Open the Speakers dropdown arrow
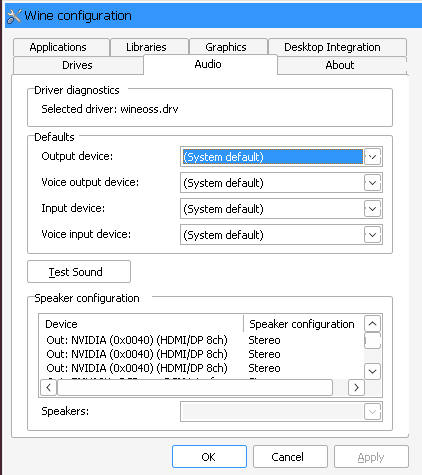Image resolution: width=422 pixels, height=475 pixels. coord(372,412)
